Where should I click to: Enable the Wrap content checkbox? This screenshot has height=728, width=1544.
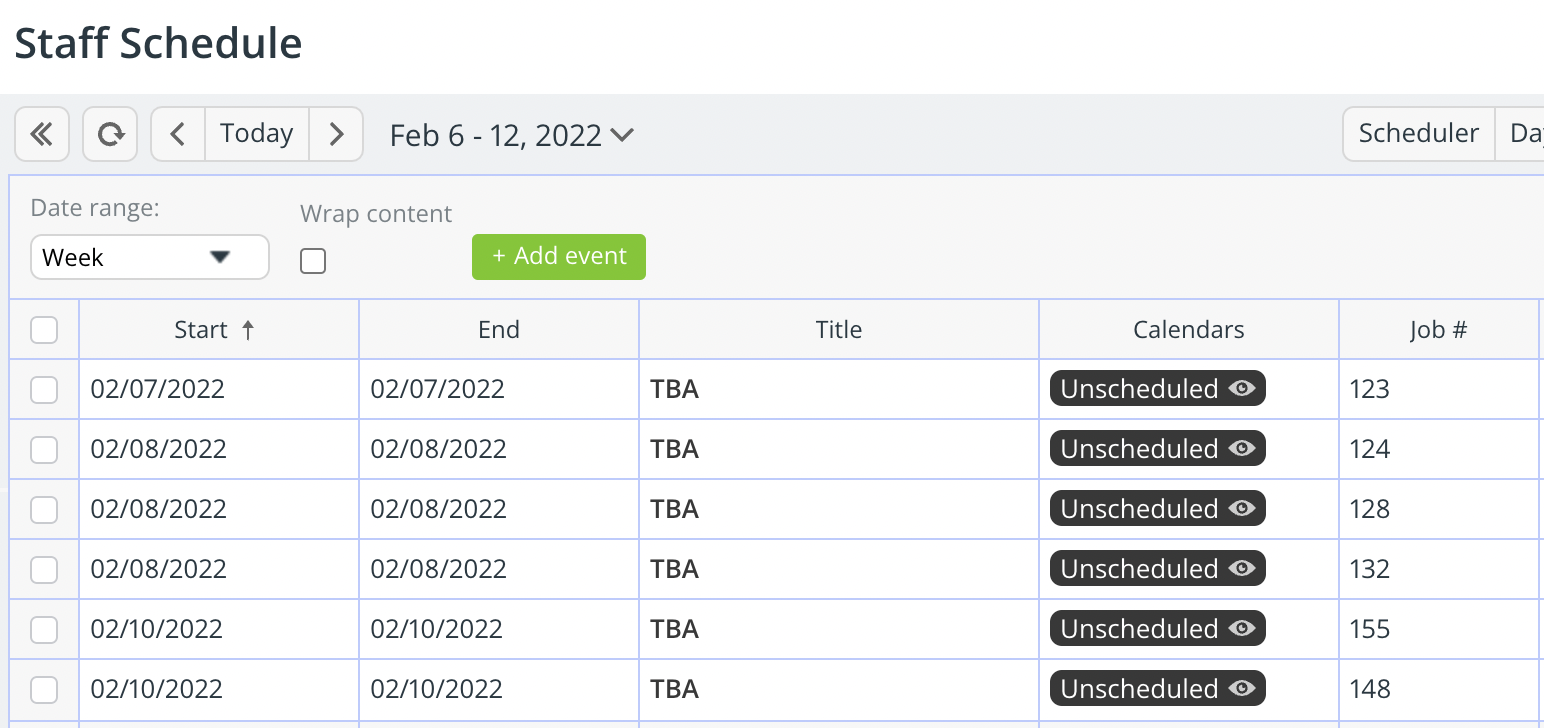(x=313, y=261)
